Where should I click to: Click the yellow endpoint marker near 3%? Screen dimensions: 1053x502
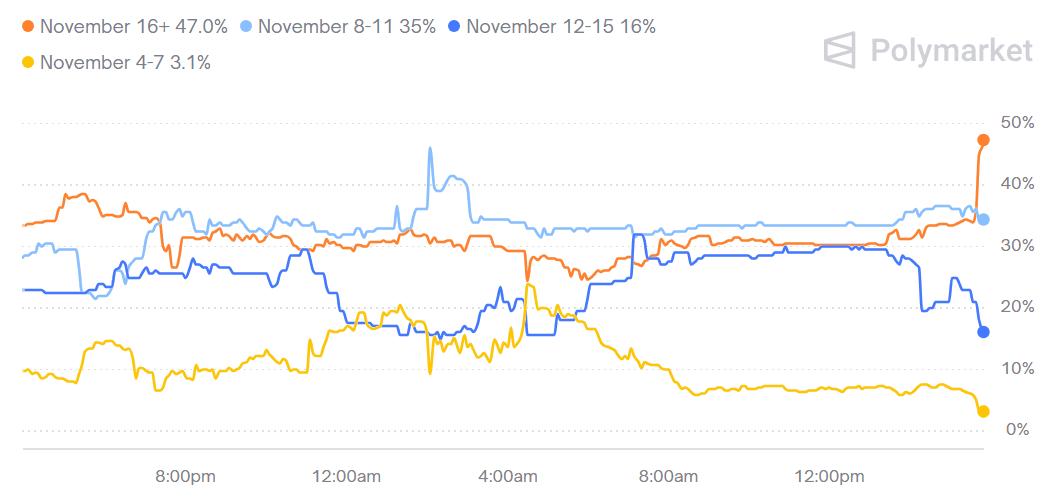[x=983, y=411]
